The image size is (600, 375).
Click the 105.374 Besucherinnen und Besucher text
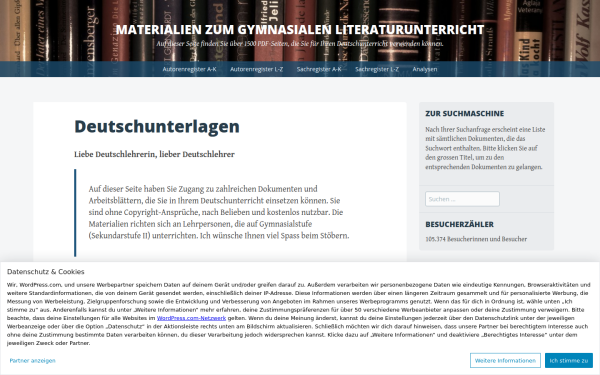pos(476,239)
